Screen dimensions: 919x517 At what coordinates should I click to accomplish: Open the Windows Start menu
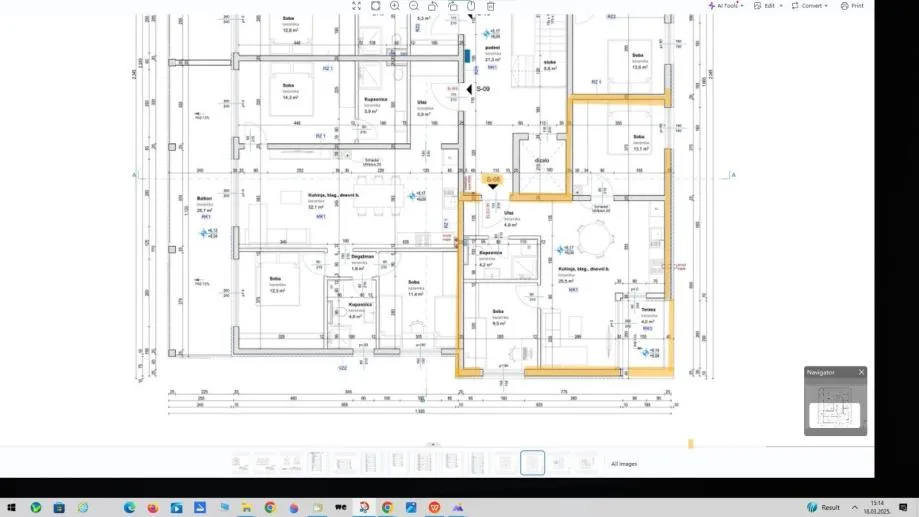pyautogui.click(x=11, y=508)
